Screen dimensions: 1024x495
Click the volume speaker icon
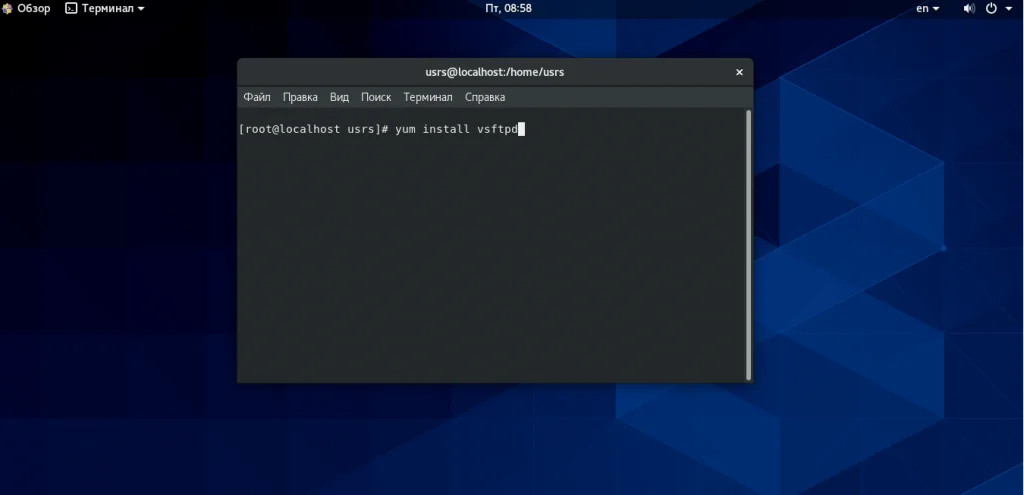click(x=969, y=8)
